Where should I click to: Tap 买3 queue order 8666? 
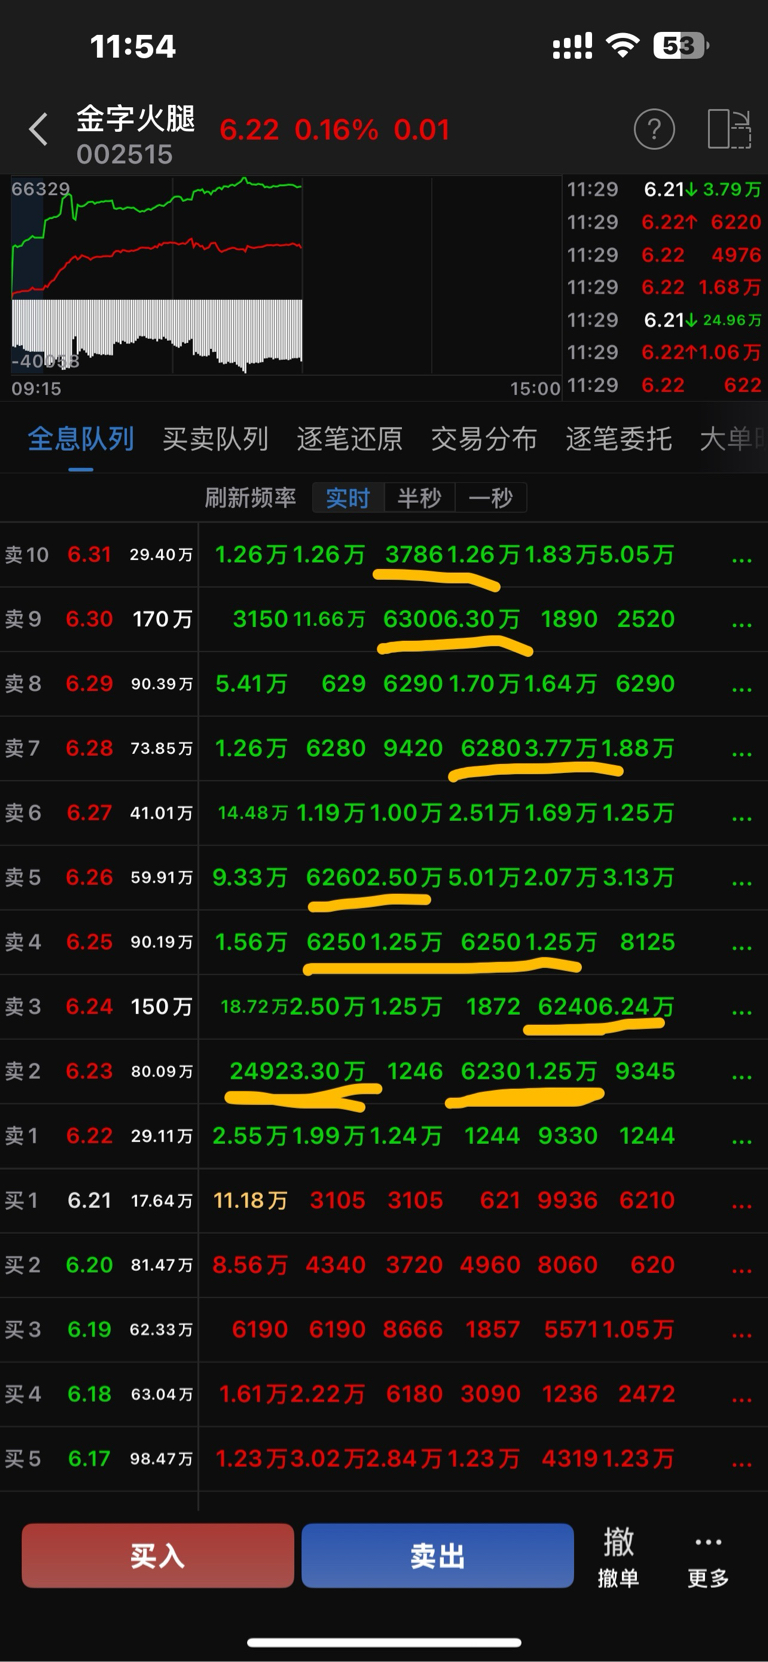click(413, 1329)
